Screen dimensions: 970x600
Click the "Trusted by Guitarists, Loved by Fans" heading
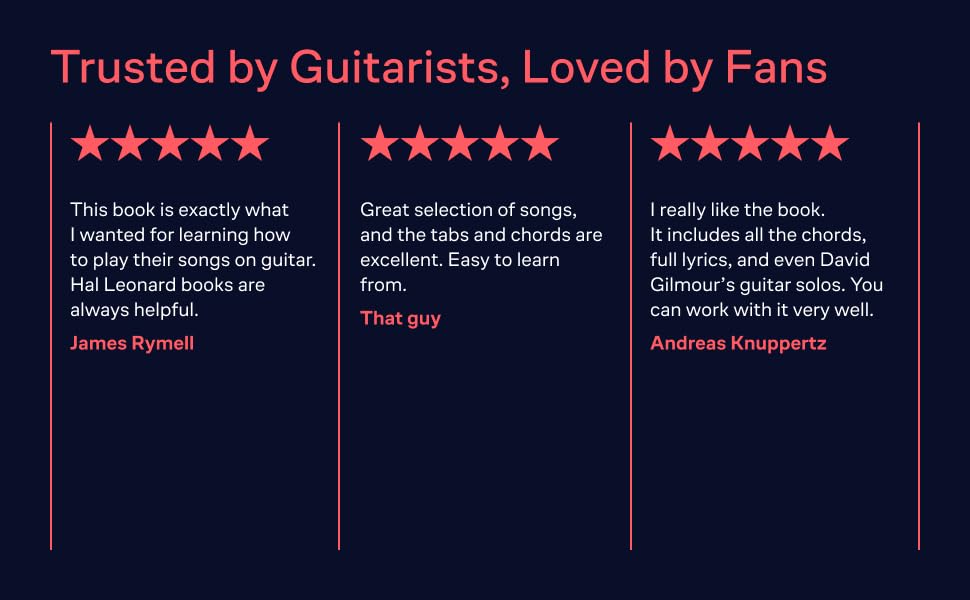click(439, 67)
